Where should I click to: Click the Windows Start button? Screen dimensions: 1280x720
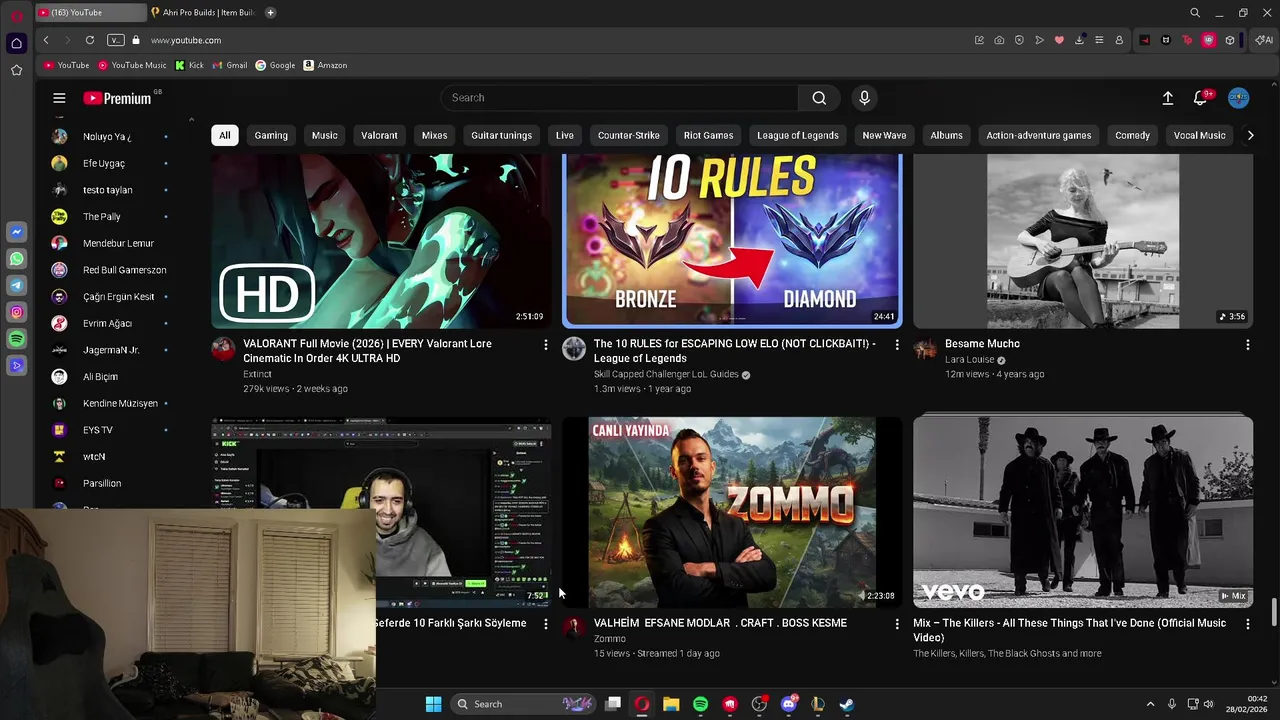(x=433, y=704)
